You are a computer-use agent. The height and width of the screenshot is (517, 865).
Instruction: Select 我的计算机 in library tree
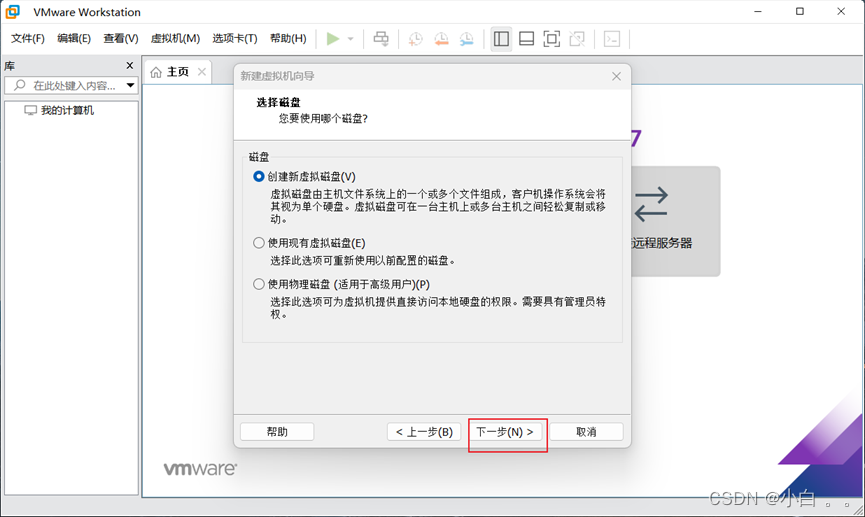coord(67,110)
